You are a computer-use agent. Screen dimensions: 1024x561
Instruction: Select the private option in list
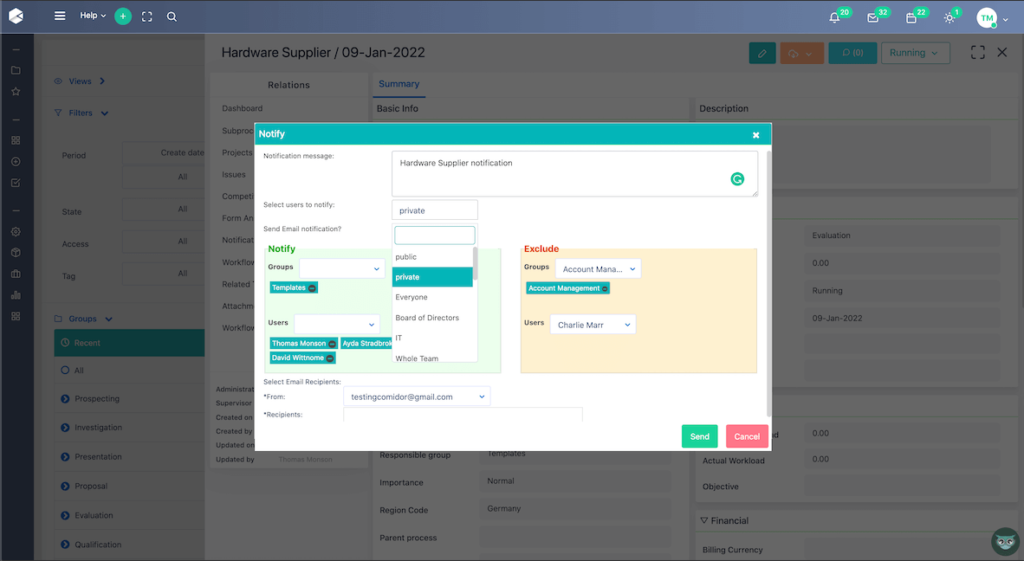click(432, 277)
